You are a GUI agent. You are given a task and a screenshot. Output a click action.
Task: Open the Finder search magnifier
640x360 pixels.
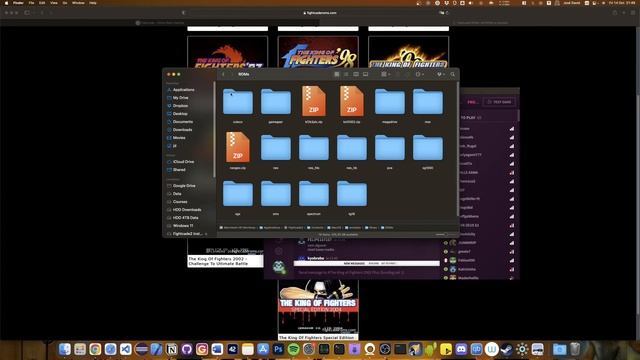click(453, 74)
